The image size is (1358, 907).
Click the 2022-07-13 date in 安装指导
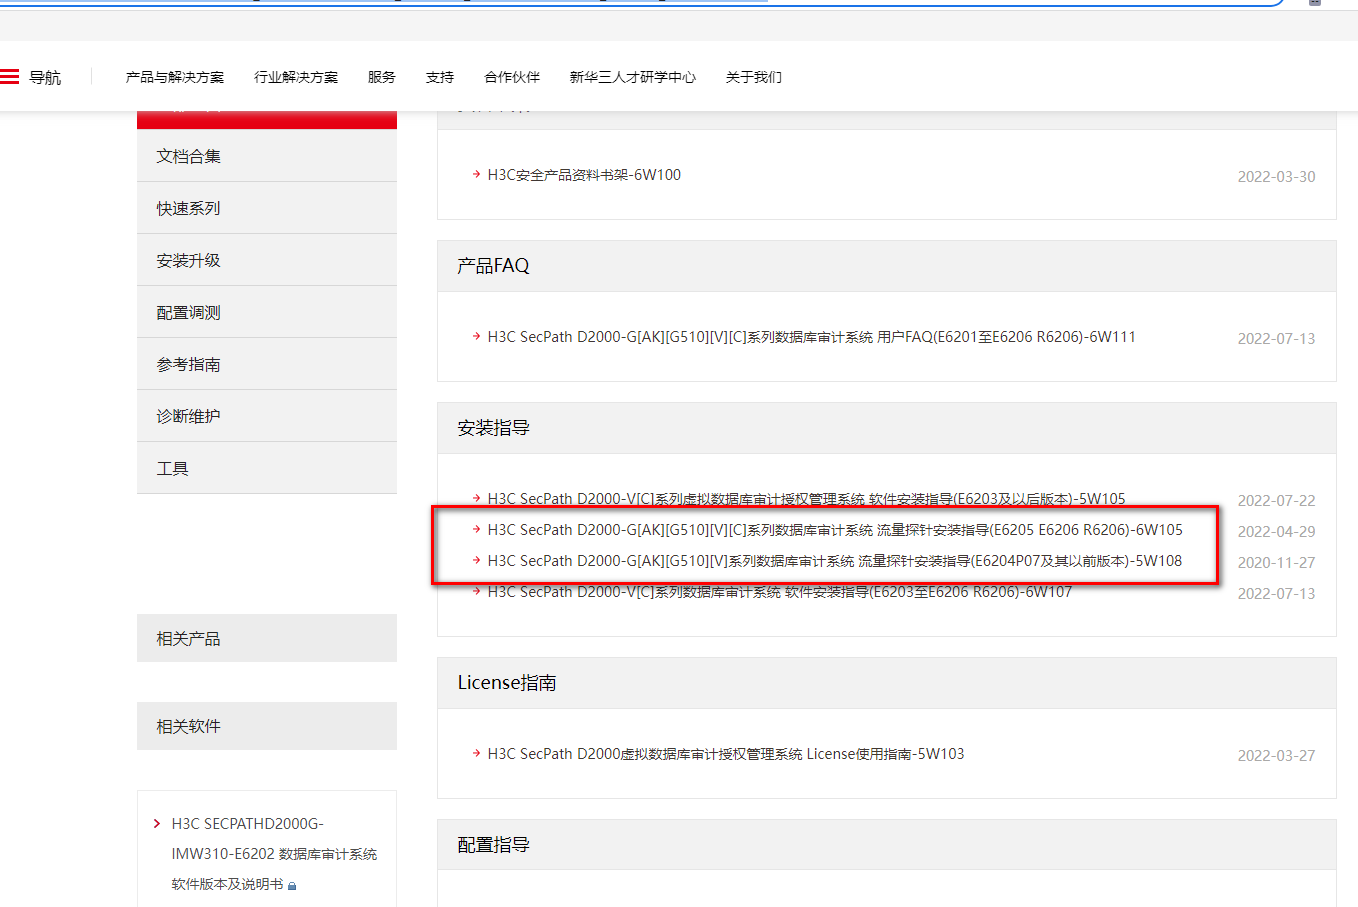pyautogui.click(x=1276, y=594)
